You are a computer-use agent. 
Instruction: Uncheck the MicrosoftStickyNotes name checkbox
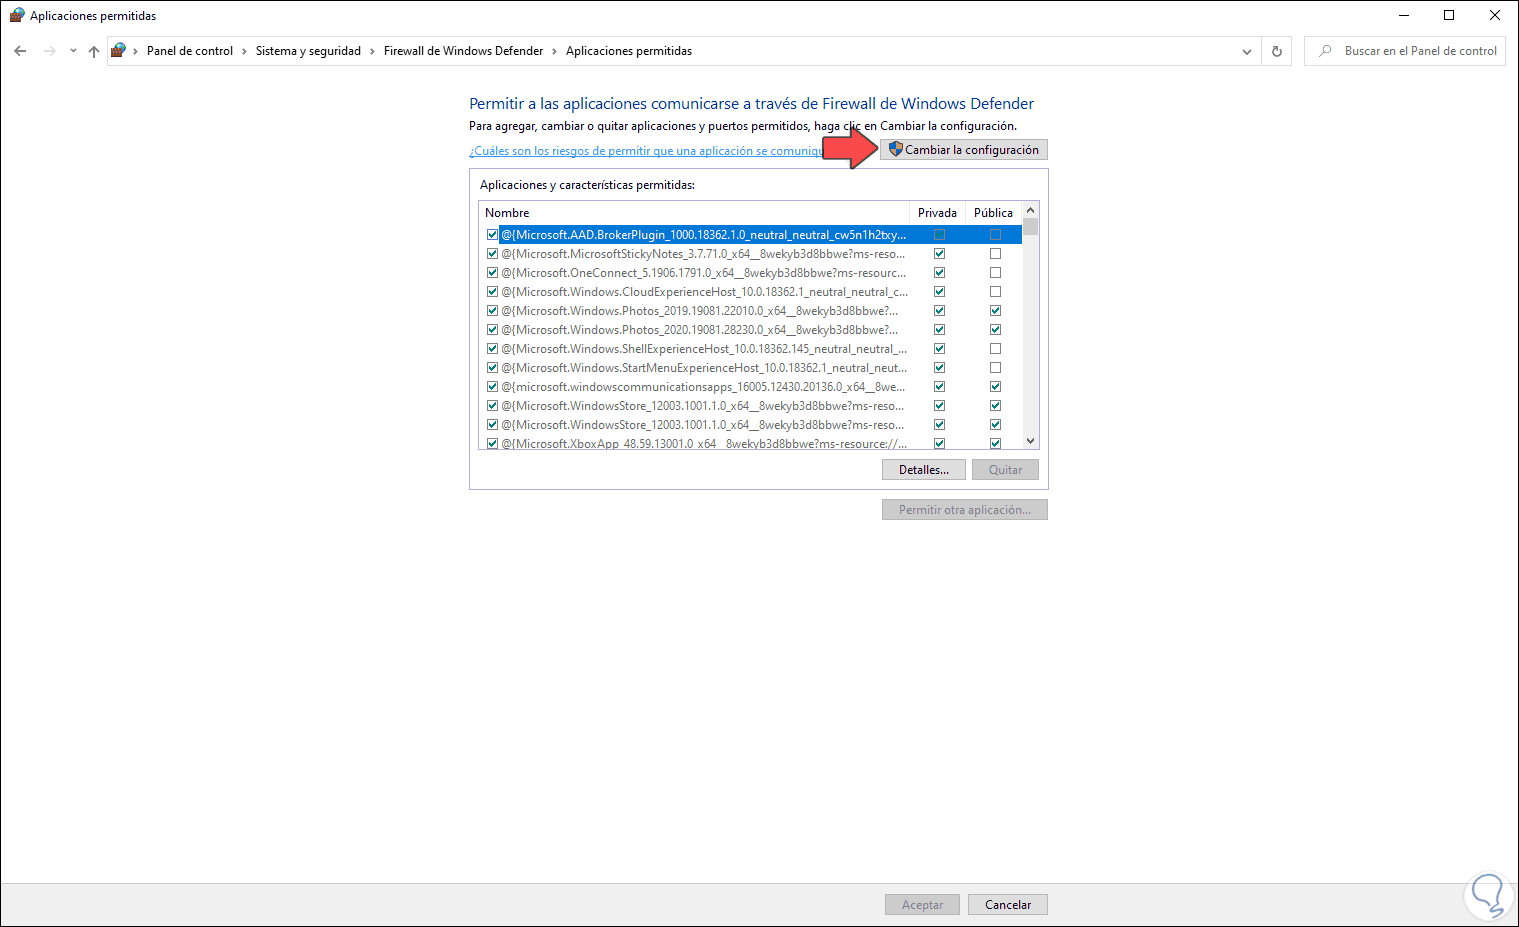click(492, 254)
